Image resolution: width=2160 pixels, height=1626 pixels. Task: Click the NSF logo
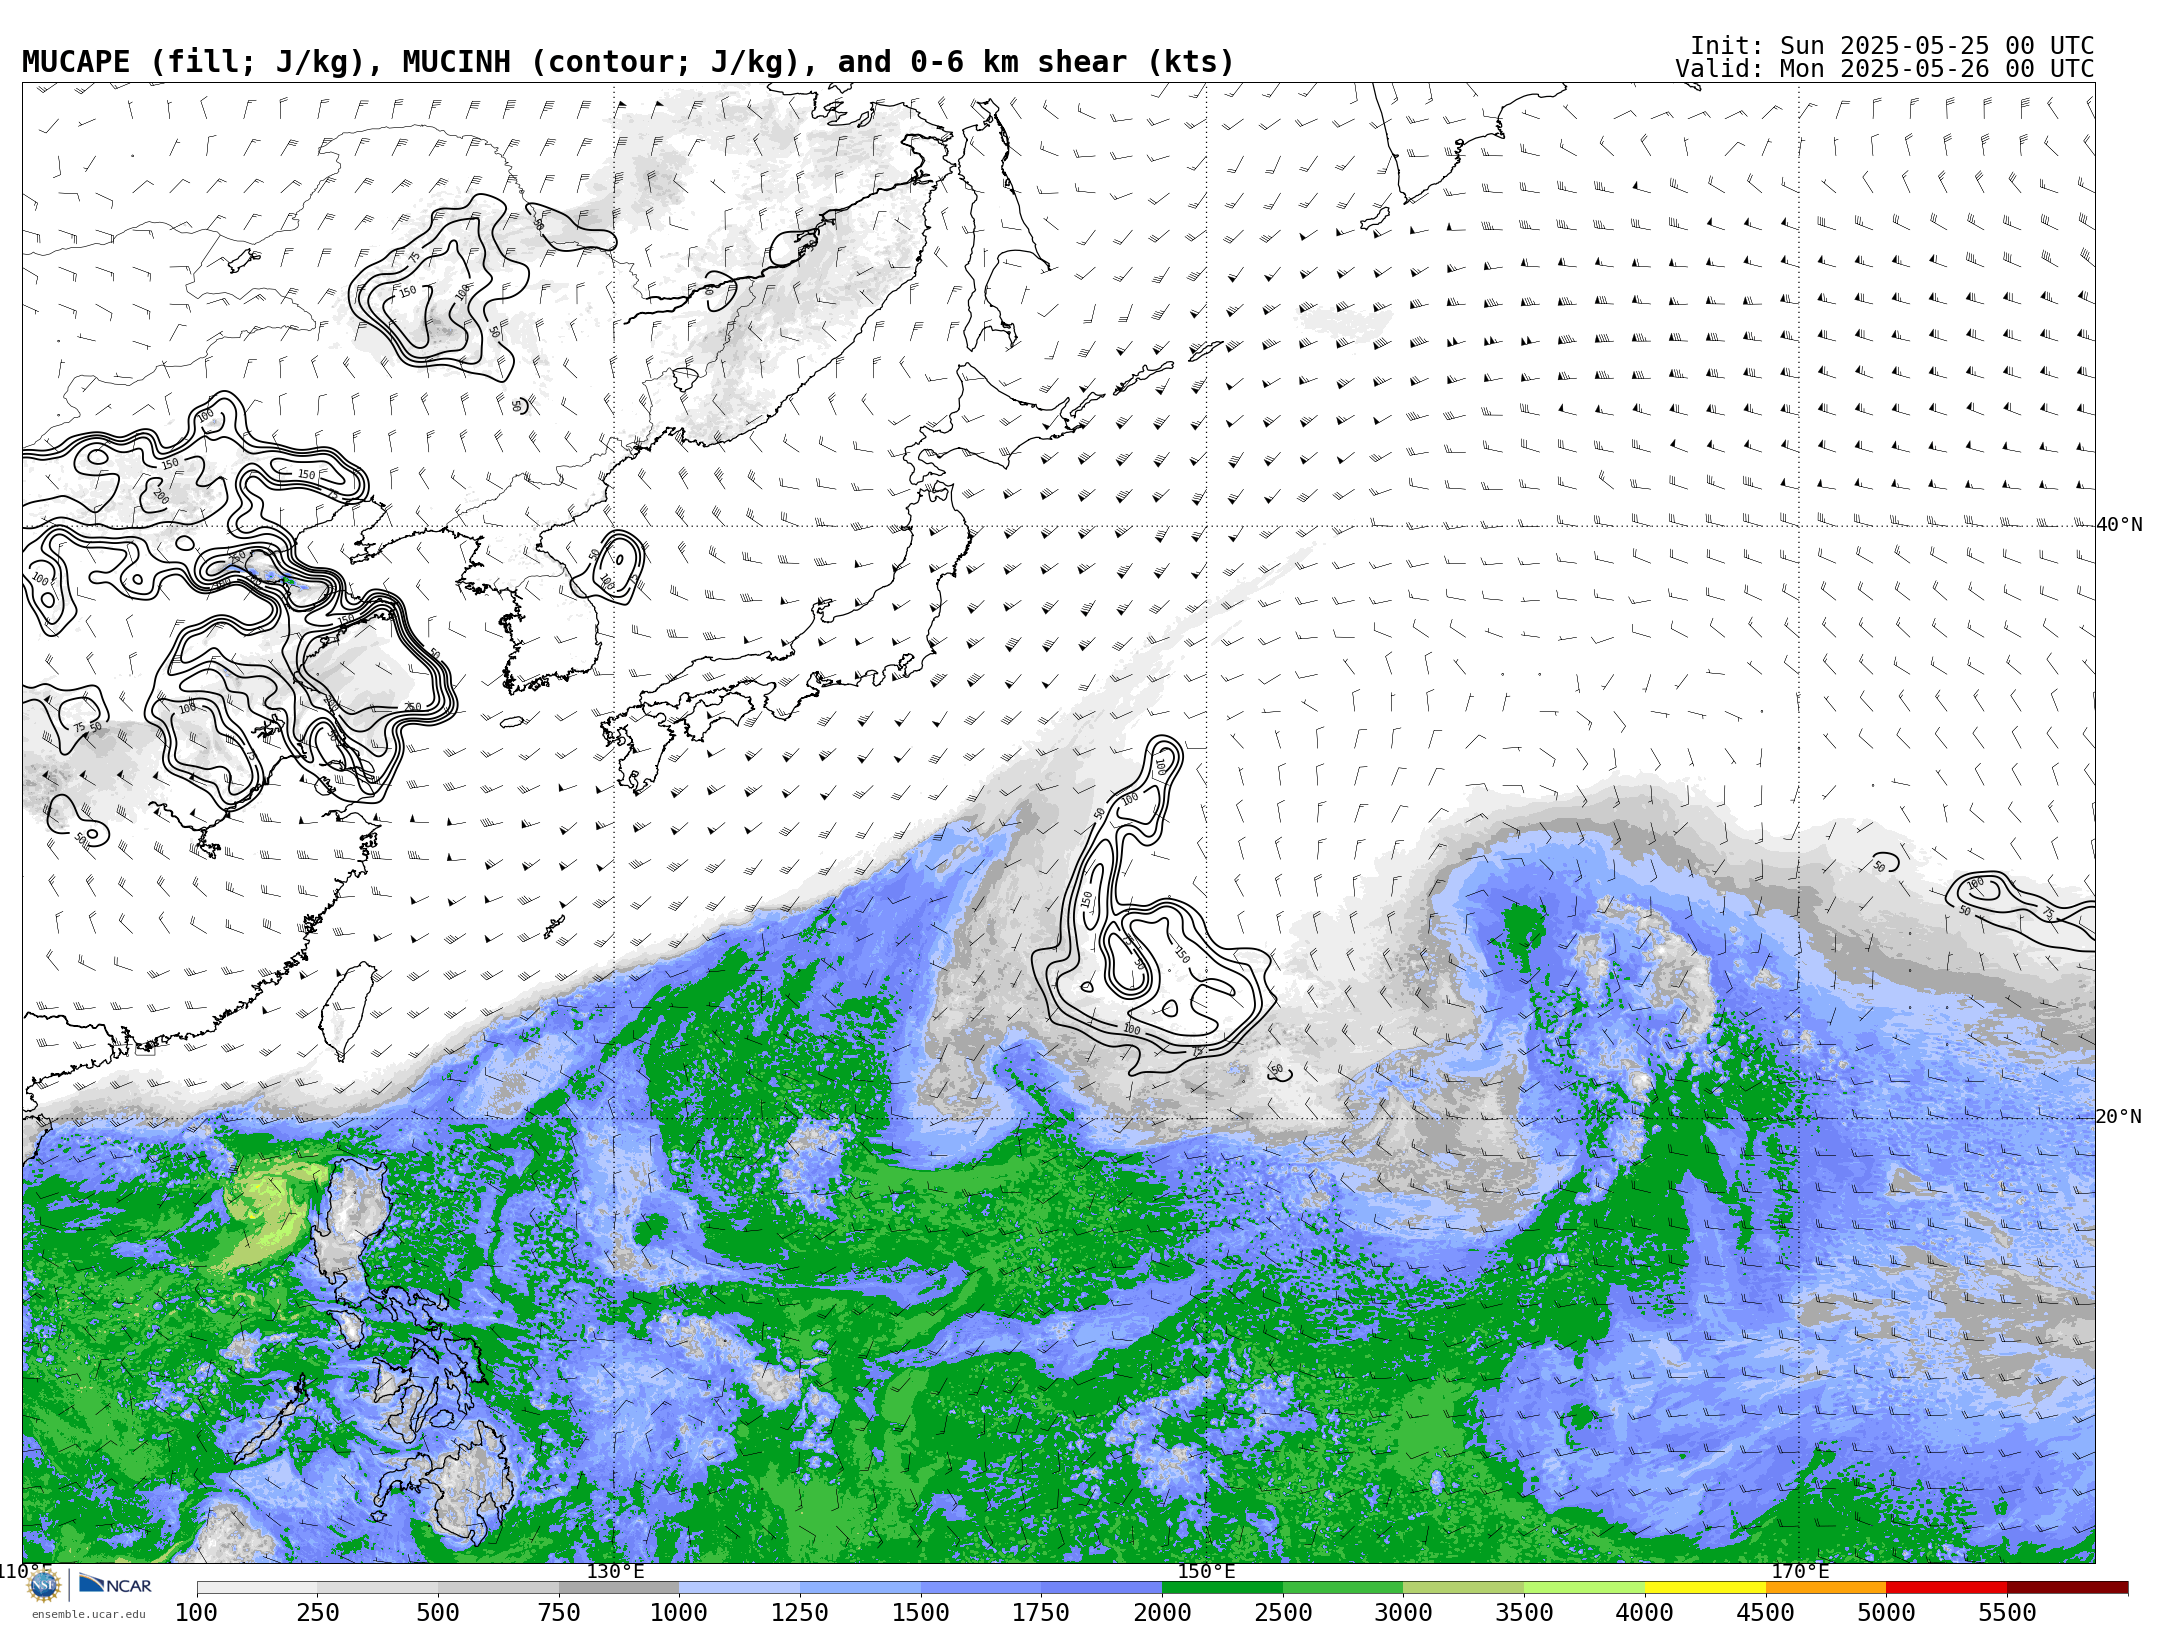(44, 1586)
